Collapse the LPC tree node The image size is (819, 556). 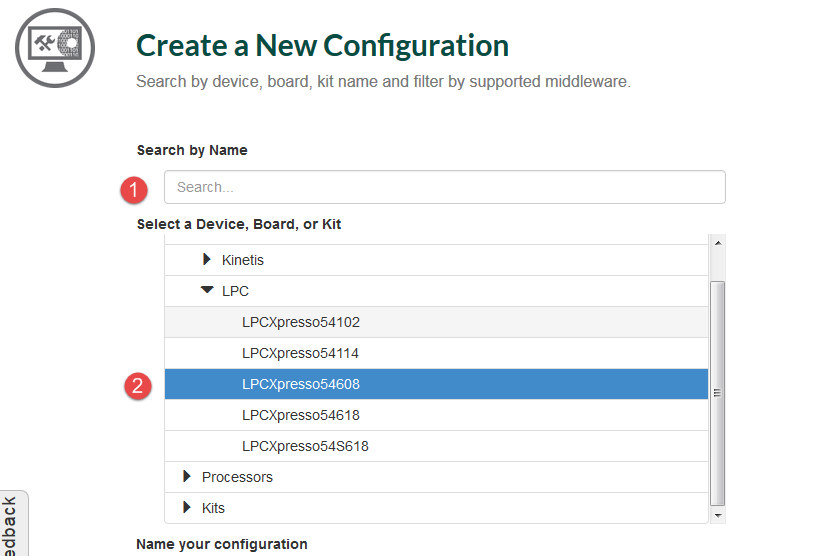(x=207, y=291)
